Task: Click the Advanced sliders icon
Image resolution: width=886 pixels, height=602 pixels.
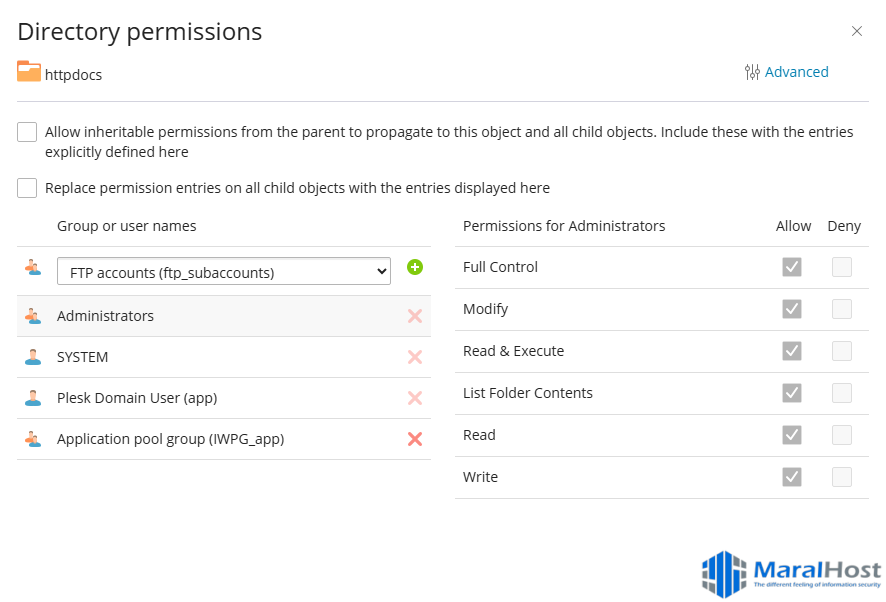Action: pyautogui.click(x=752, y=72)
